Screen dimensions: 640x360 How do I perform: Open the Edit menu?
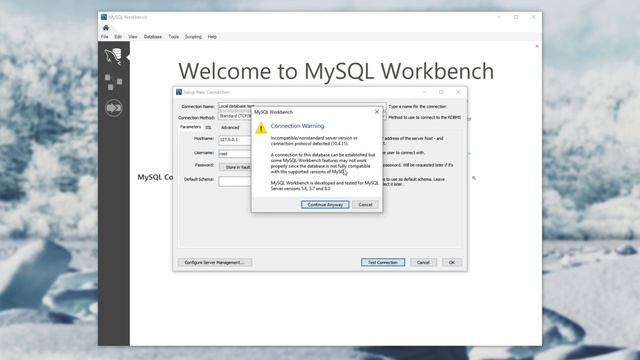click(118, 37)
